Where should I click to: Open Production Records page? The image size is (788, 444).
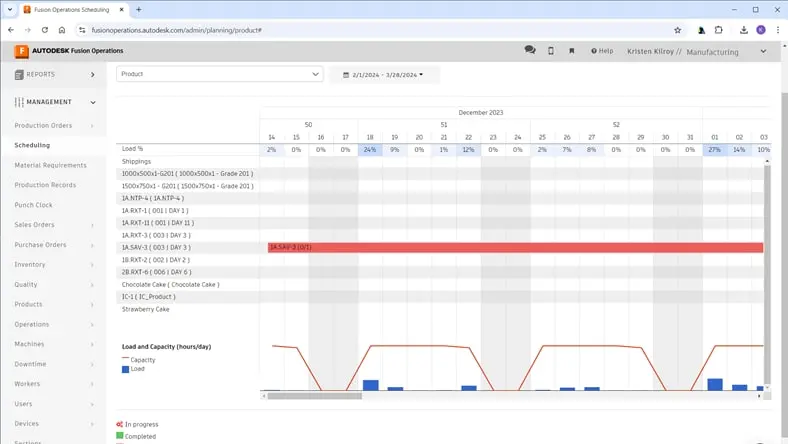pos(45,185)
